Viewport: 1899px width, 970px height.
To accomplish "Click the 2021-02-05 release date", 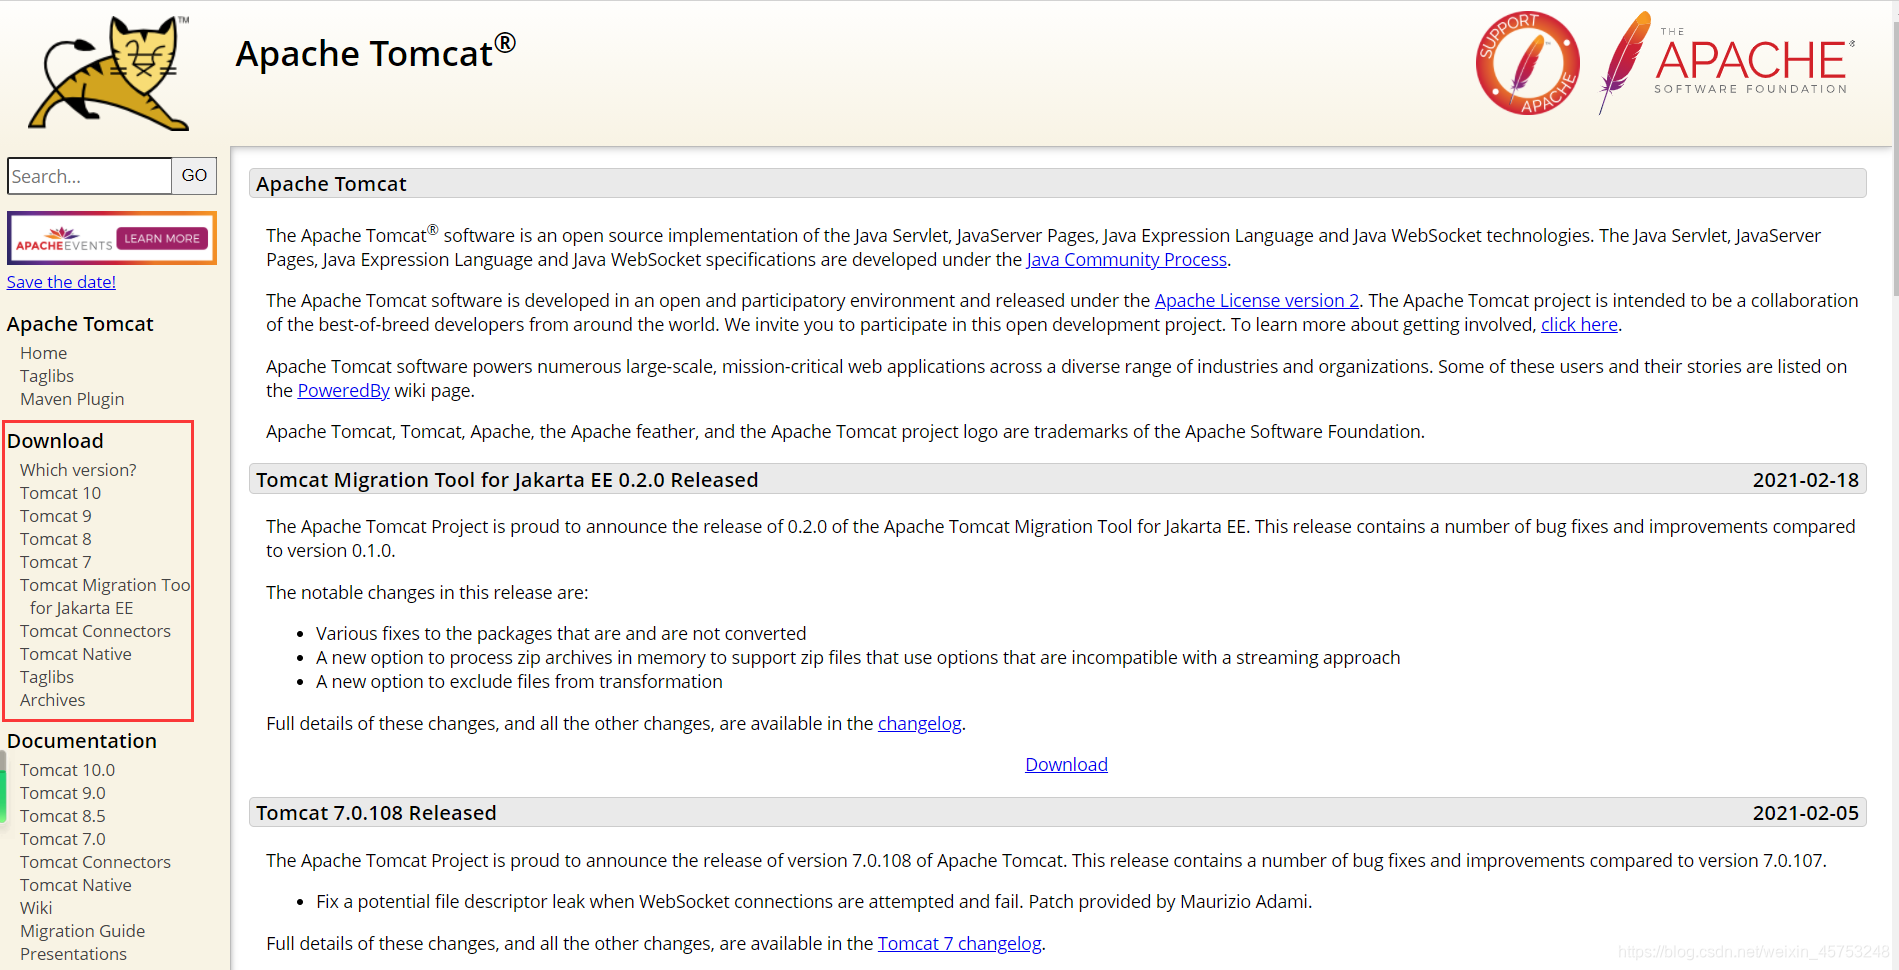I will coord(1805,813).
